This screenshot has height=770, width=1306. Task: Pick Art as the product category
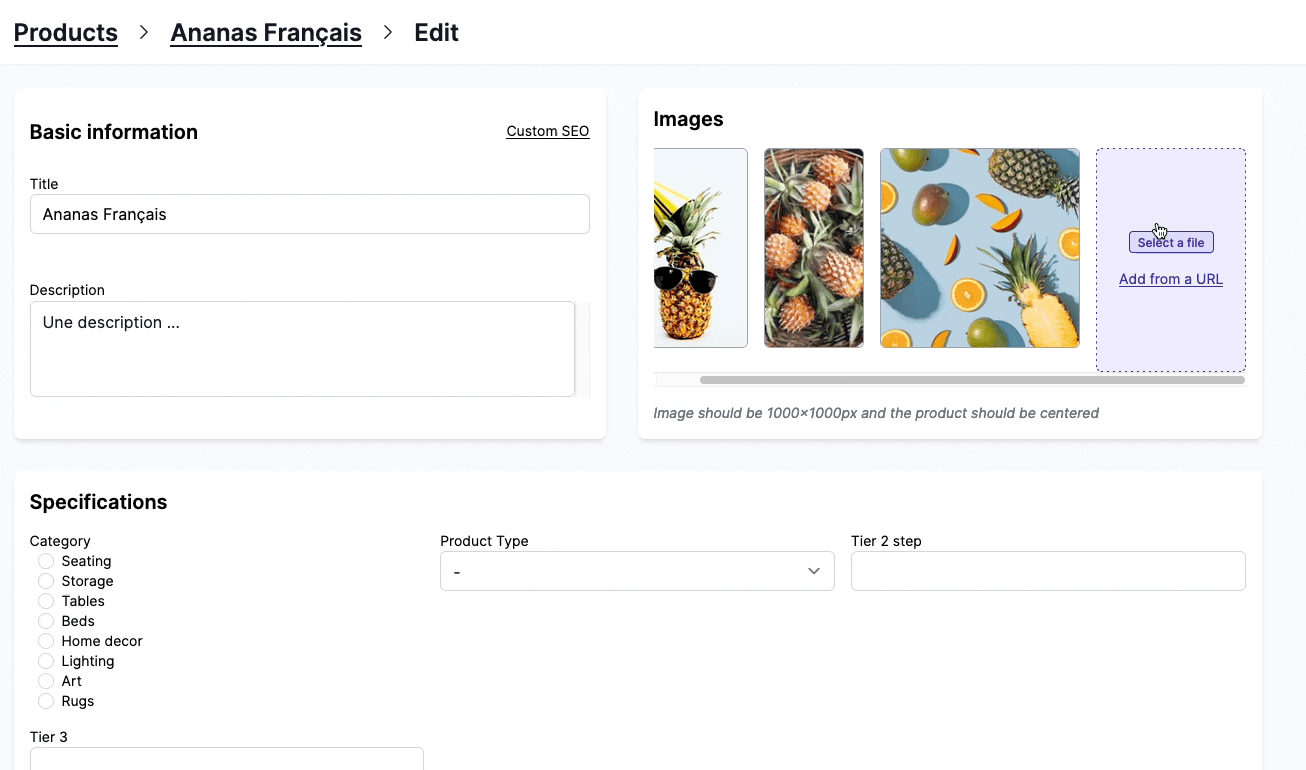click(x=45, y=681)
